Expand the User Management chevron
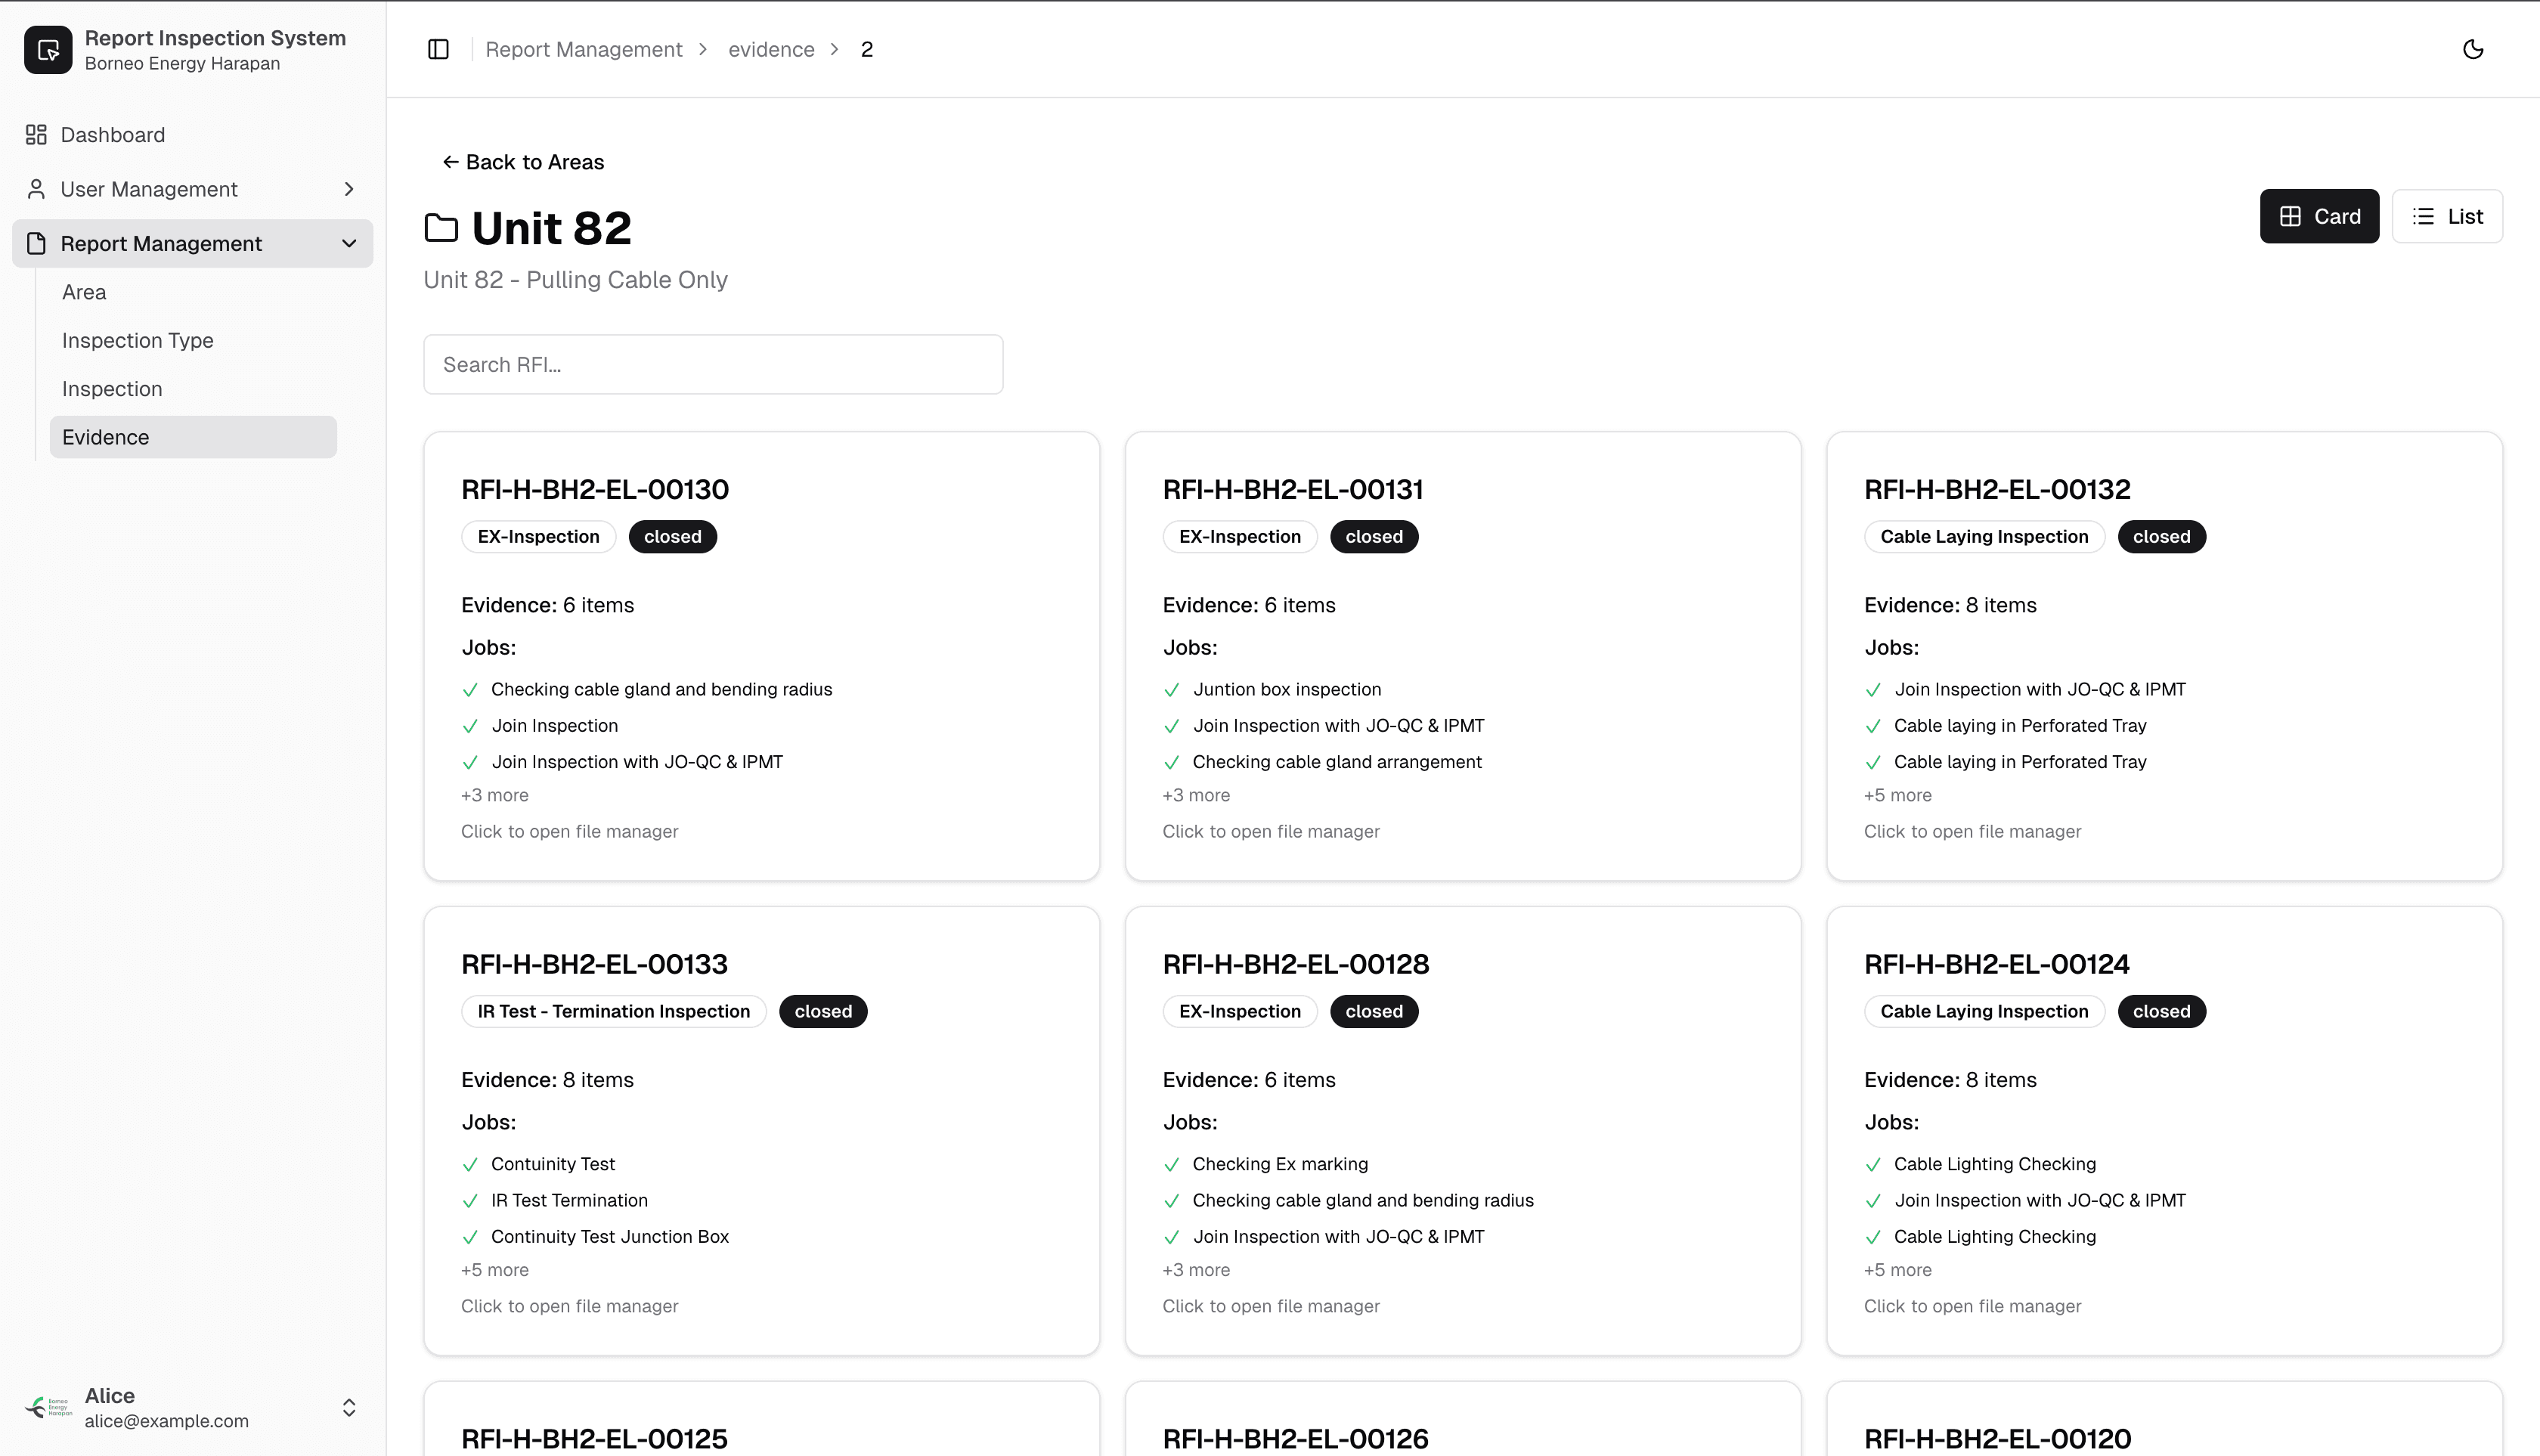This screenshot has width=2540, height=1456. [x=349, y=189]
